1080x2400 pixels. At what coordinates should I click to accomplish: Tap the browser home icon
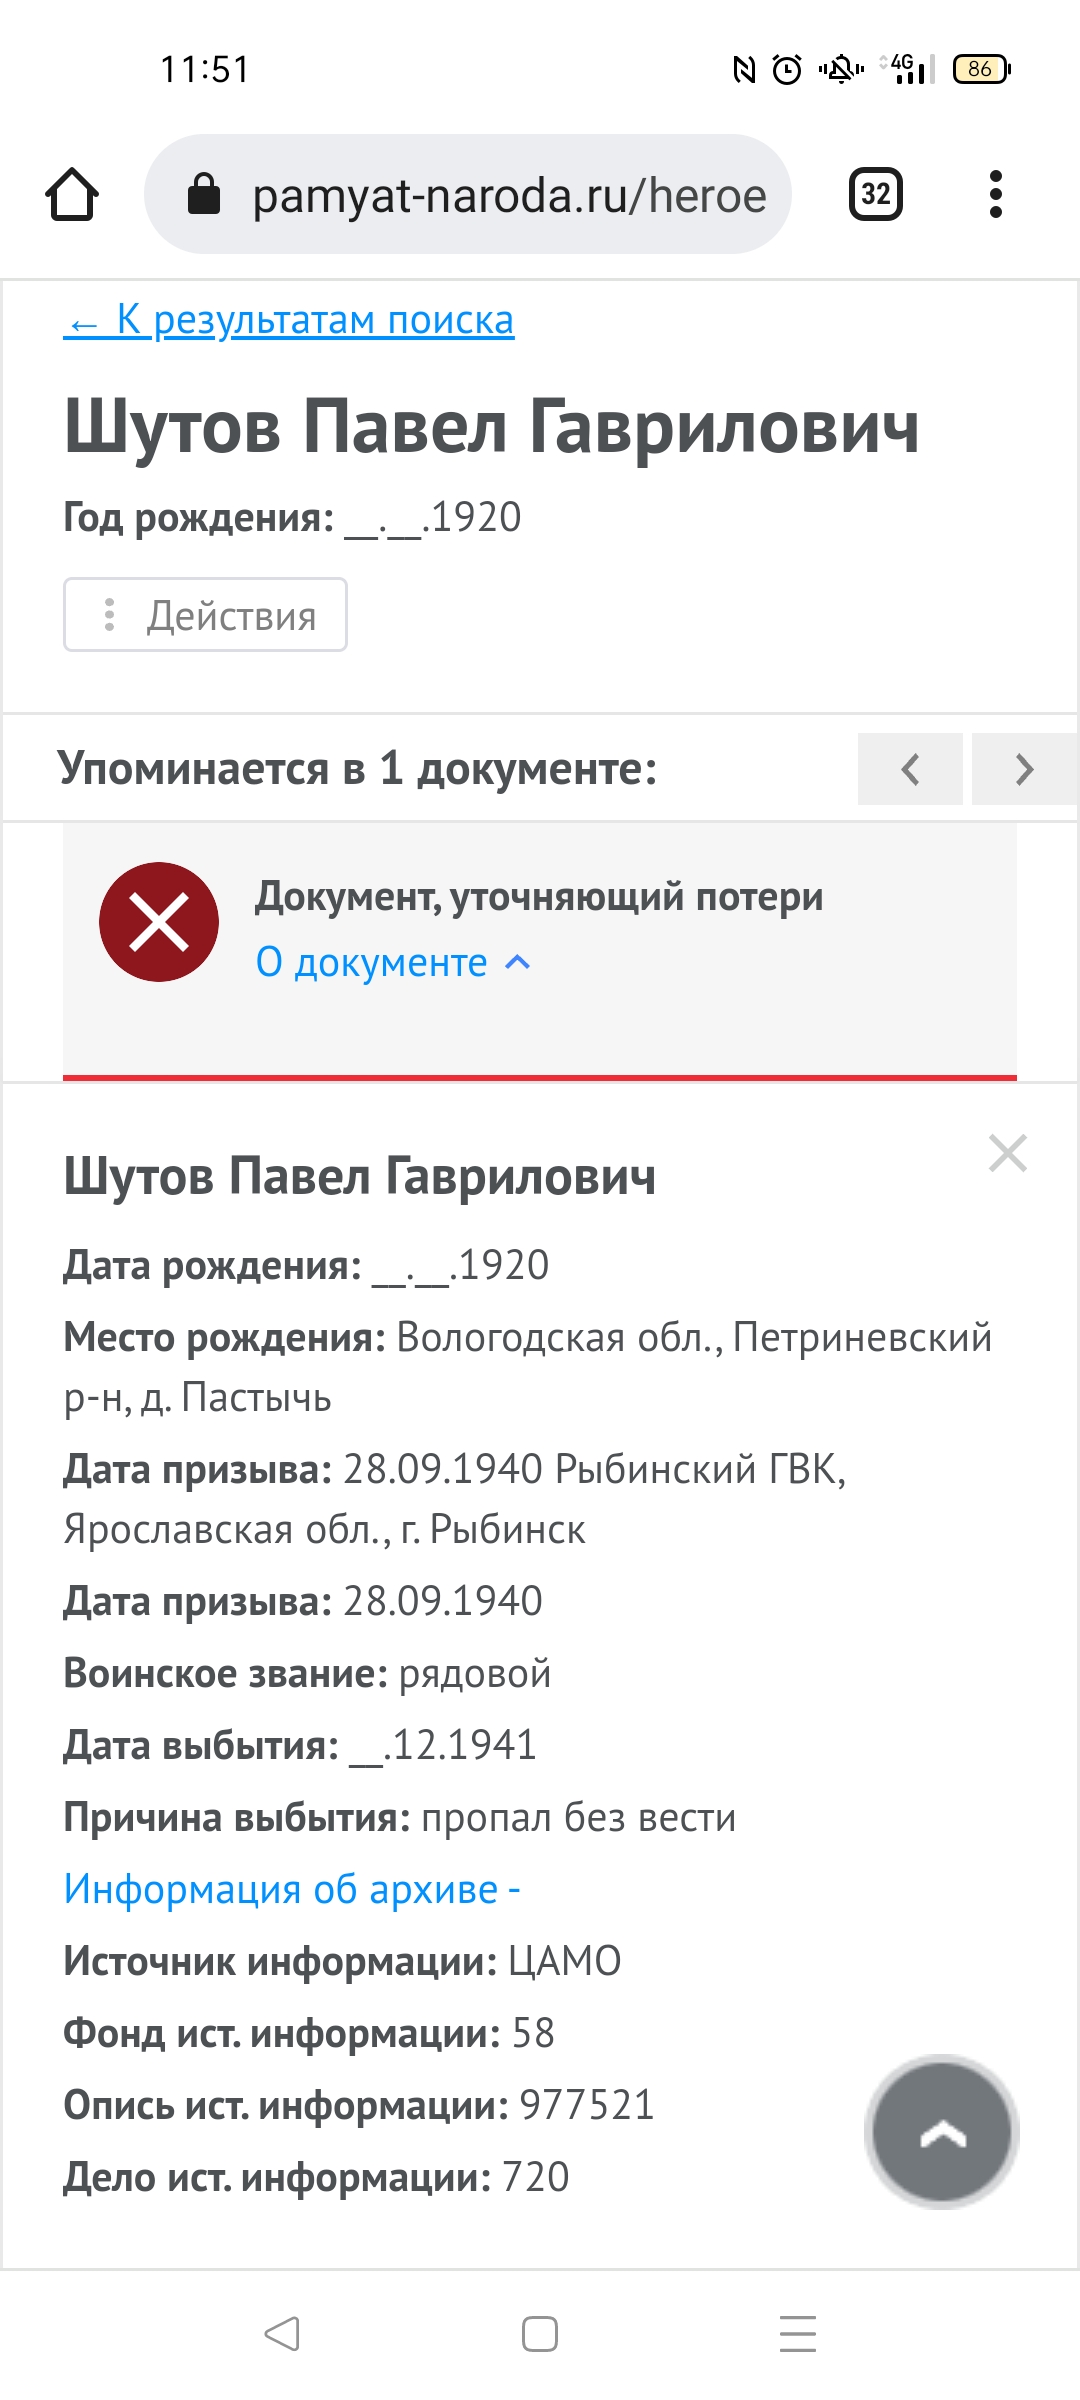[72, 194]
